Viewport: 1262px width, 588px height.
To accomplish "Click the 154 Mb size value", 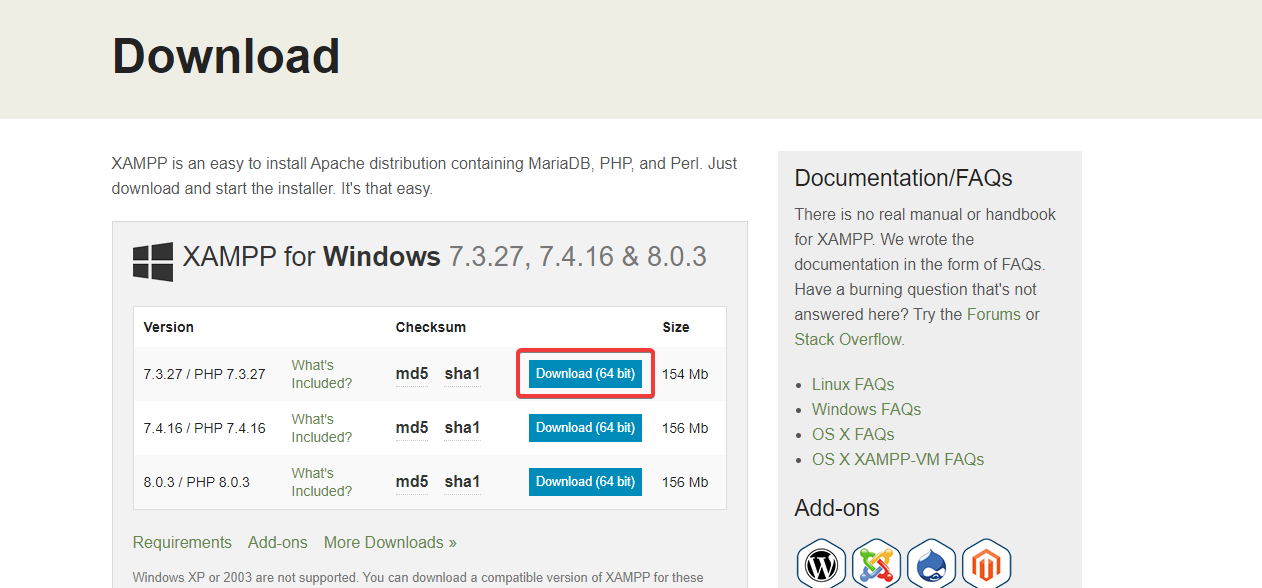I will coord(685,374).
